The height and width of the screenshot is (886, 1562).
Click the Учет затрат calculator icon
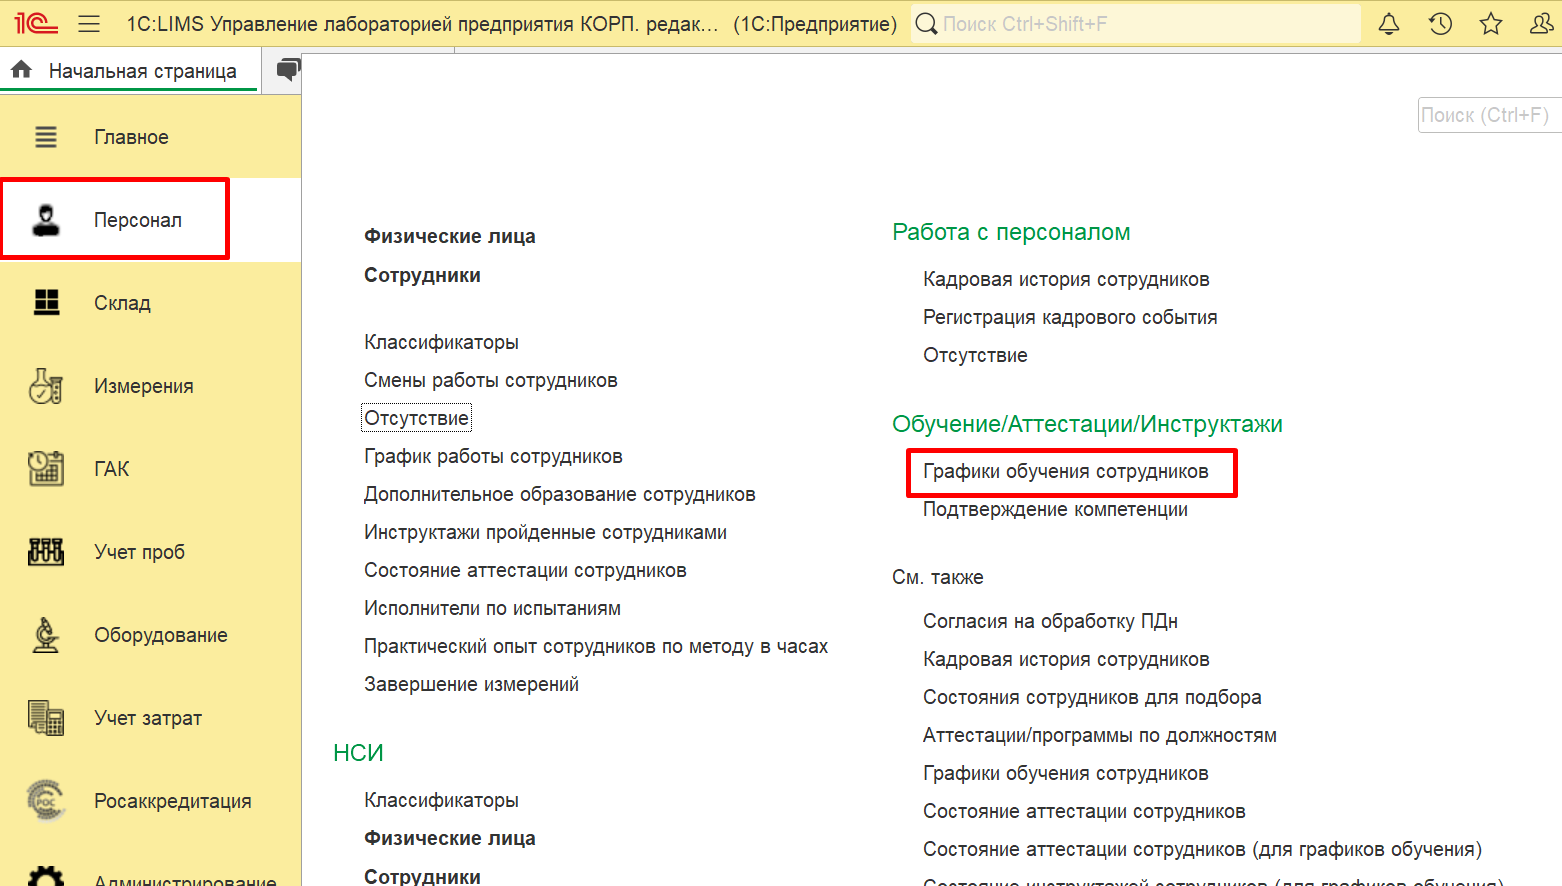point(46,718)
